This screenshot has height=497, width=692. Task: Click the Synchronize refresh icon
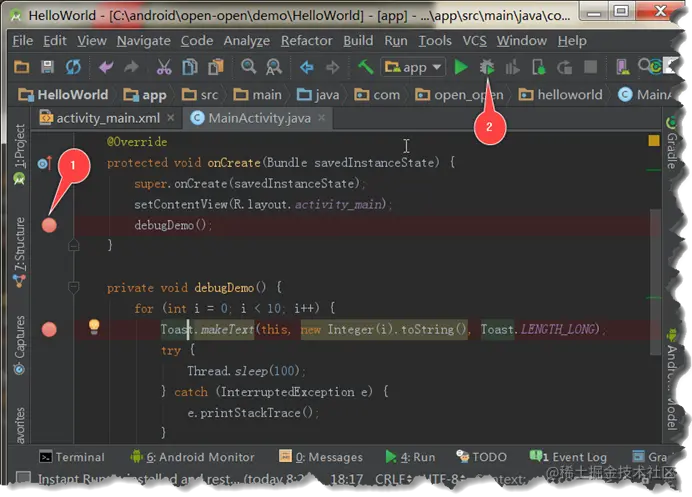click(x=73, y=67)
